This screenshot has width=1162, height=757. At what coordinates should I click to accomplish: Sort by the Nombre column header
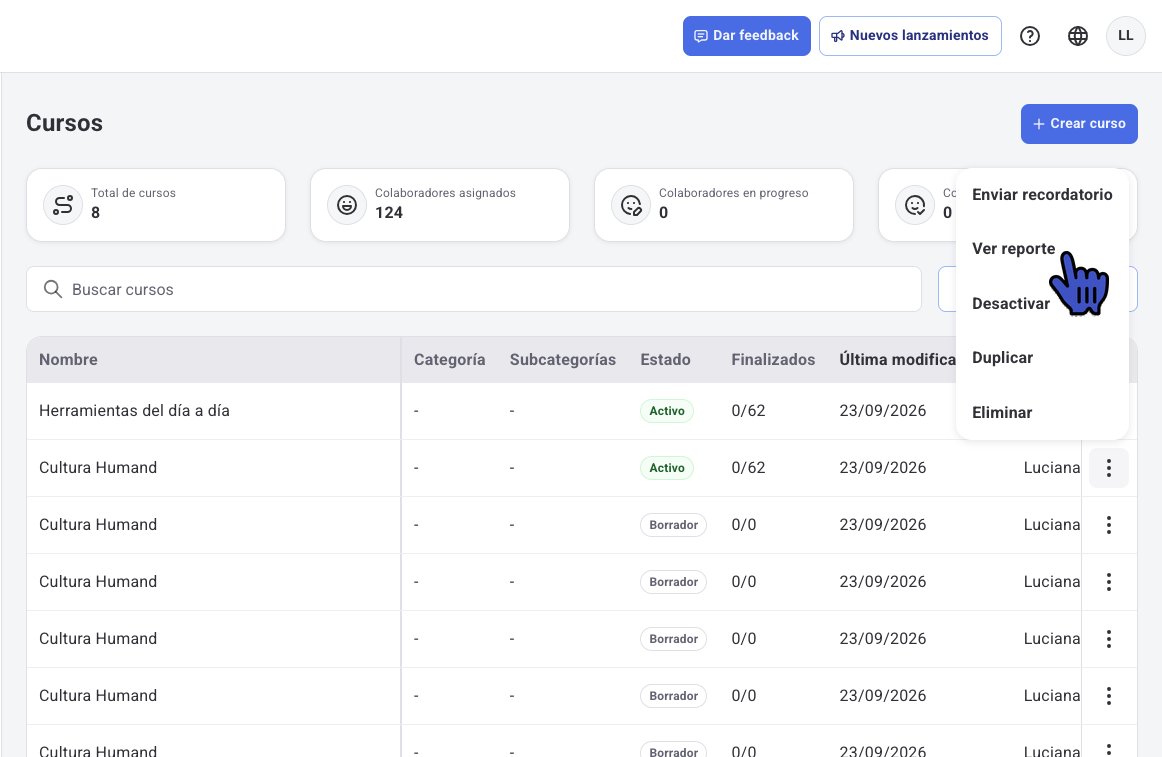[x=68, y=360]
